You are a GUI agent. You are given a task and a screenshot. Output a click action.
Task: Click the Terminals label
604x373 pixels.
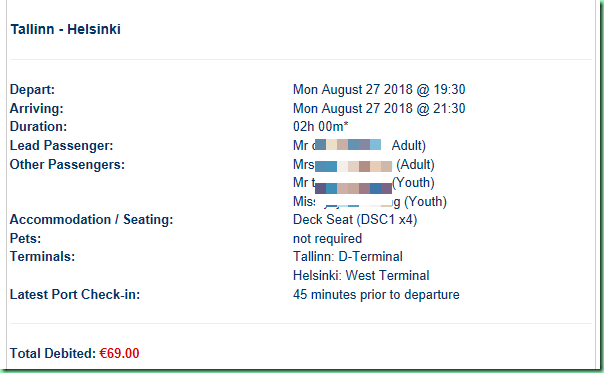pos(42,257)
